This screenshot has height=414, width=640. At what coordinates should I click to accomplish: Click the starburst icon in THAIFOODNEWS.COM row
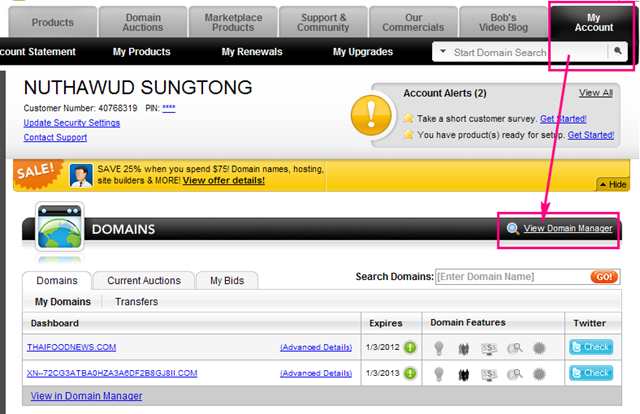coord(539,348)
